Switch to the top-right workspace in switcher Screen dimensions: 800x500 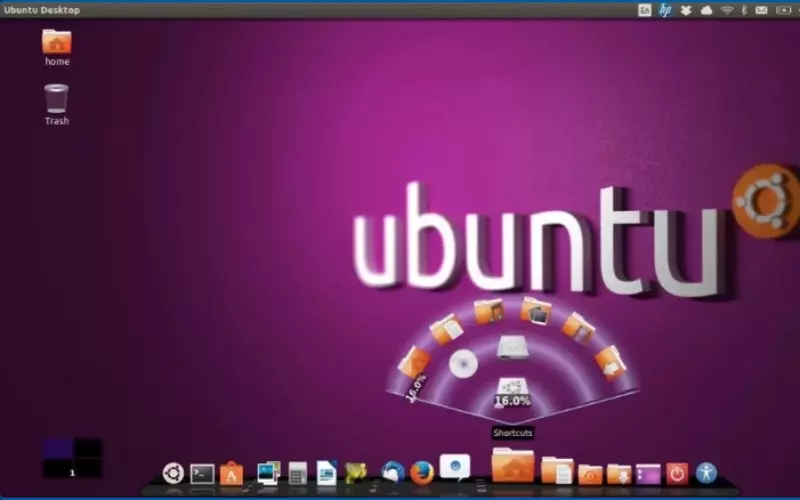click(x=87, y=448)
